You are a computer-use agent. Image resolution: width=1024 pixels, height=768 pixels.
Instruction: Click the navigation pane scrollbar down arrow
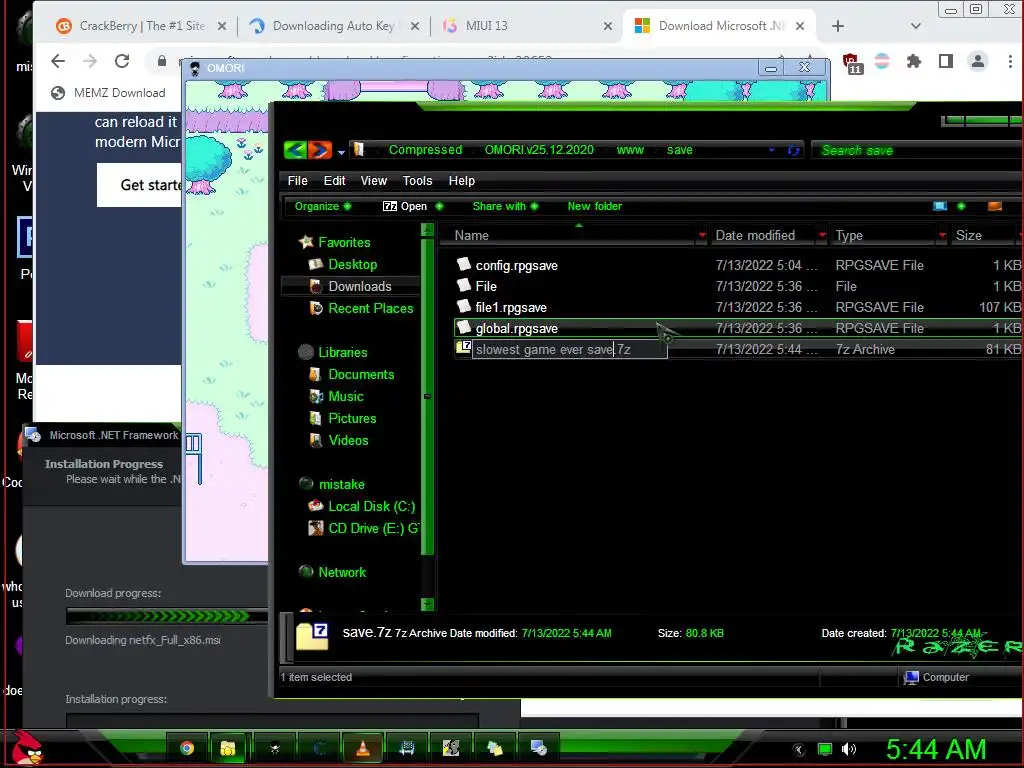[428, 604]
